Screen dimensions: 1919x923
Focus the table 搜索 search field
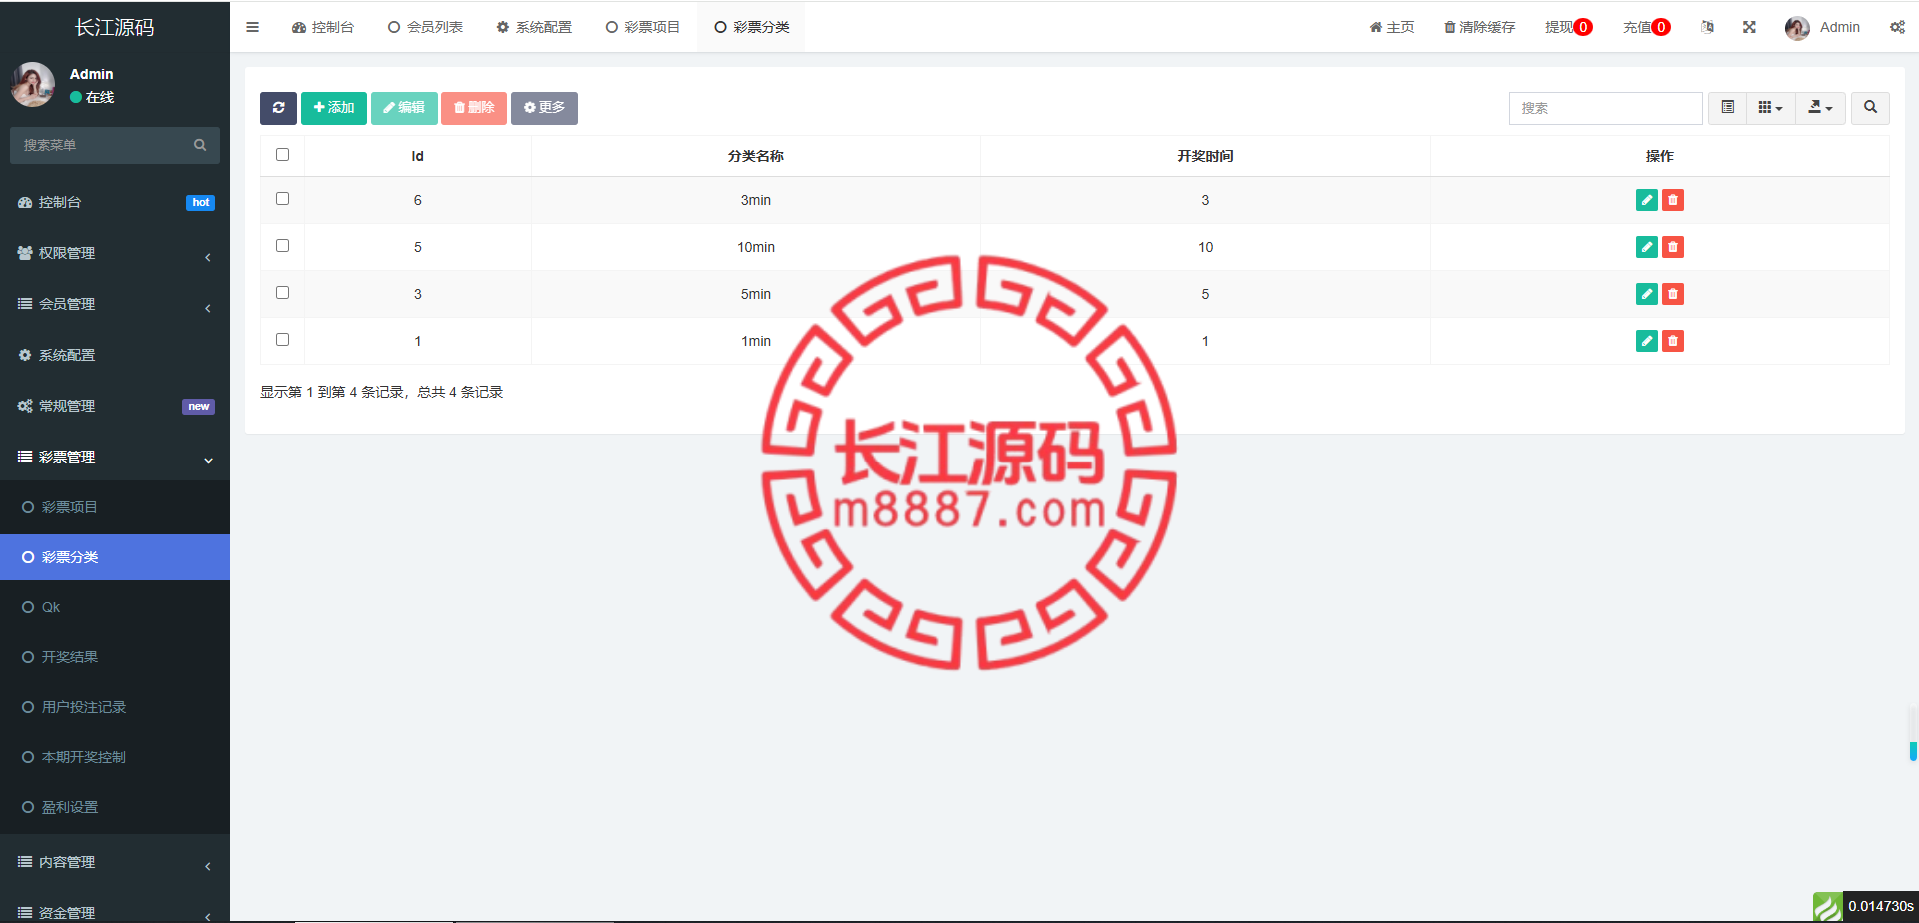1605,108
